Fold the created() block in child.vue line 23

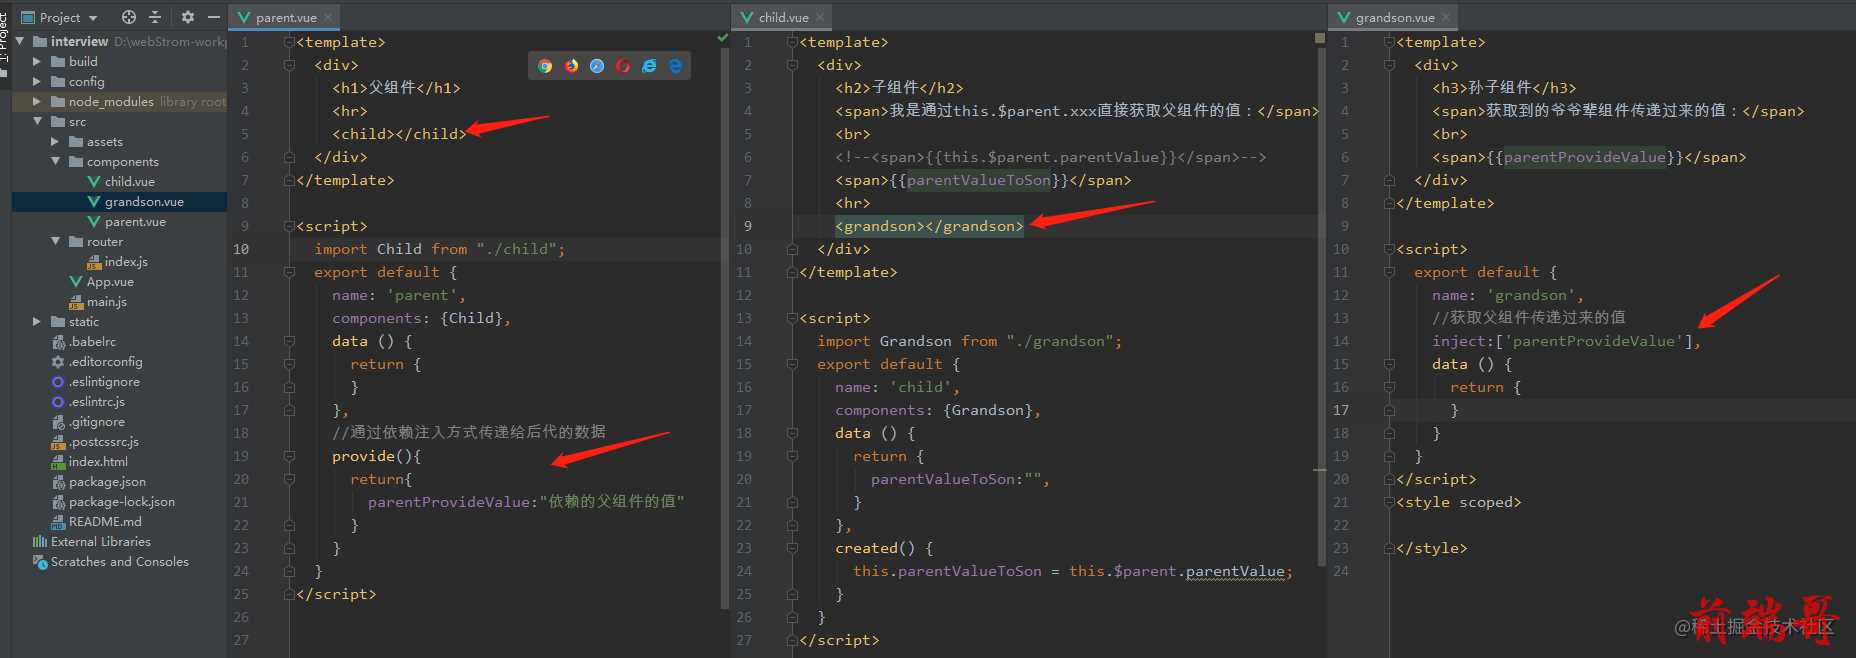[792, 548]
